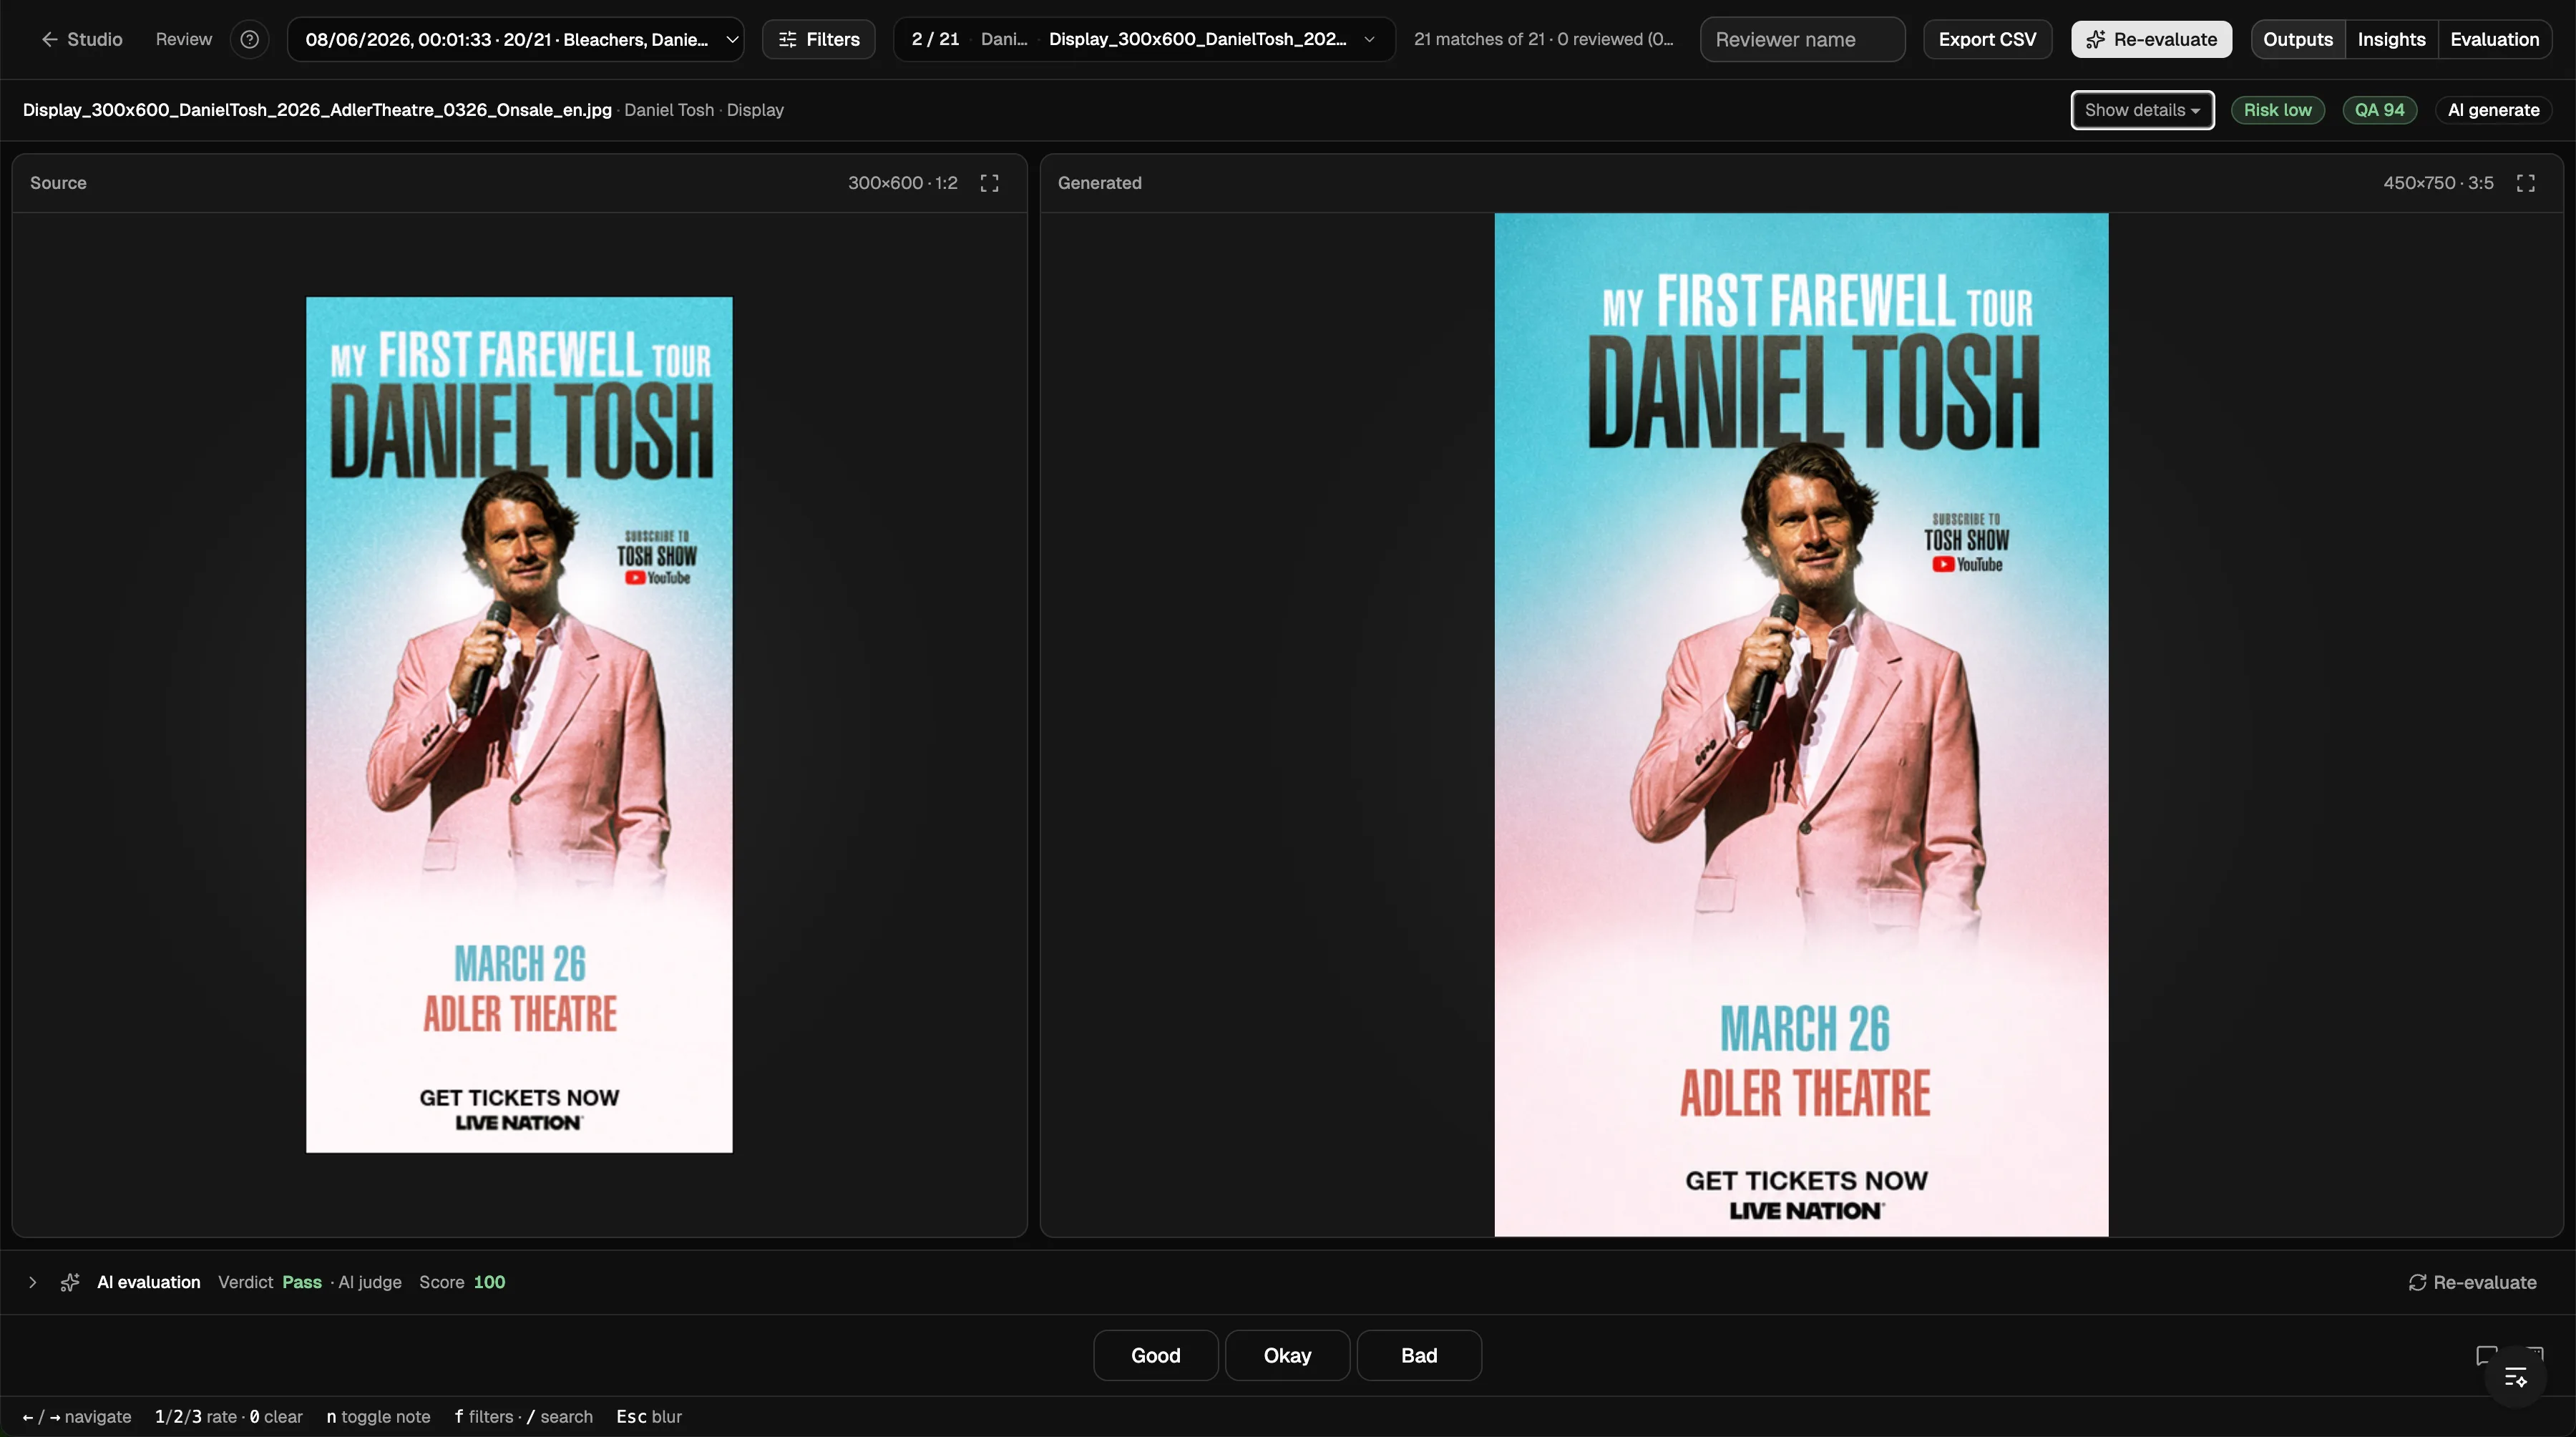The image size is (2576, 1437).
Task: Click the Risk low badge
Action: 2277,110
